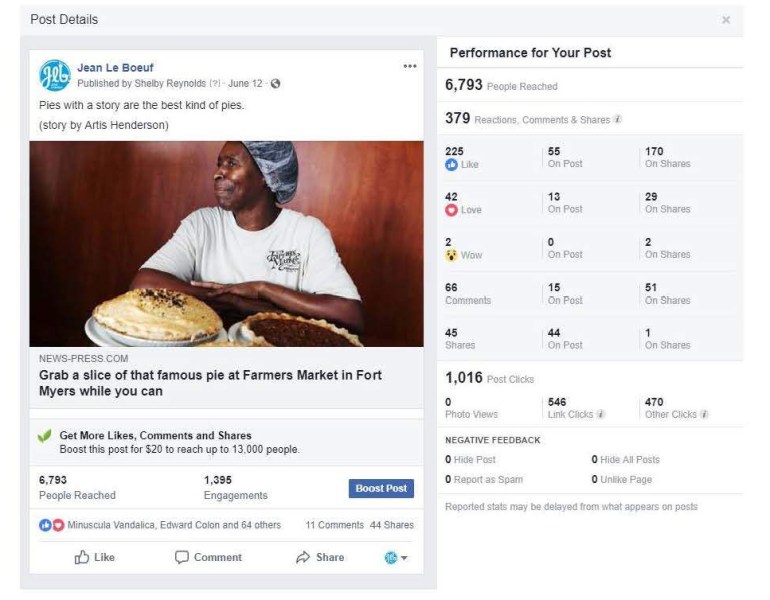Click the blue Like reaction icon in Performance
The height and width of the screenshot is (600, 770).
click(451, 164)
